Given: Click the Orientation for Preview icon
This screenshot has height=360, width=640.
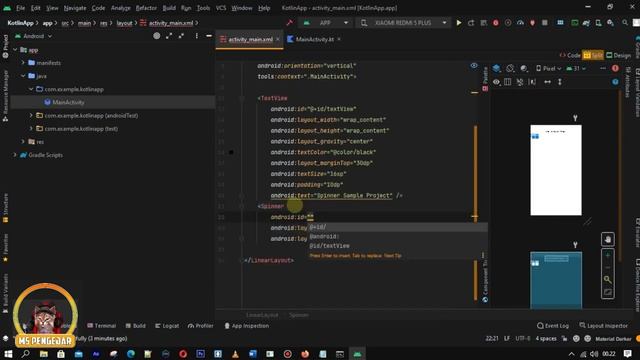Looking at the screenshot, I should click(510, 68).
